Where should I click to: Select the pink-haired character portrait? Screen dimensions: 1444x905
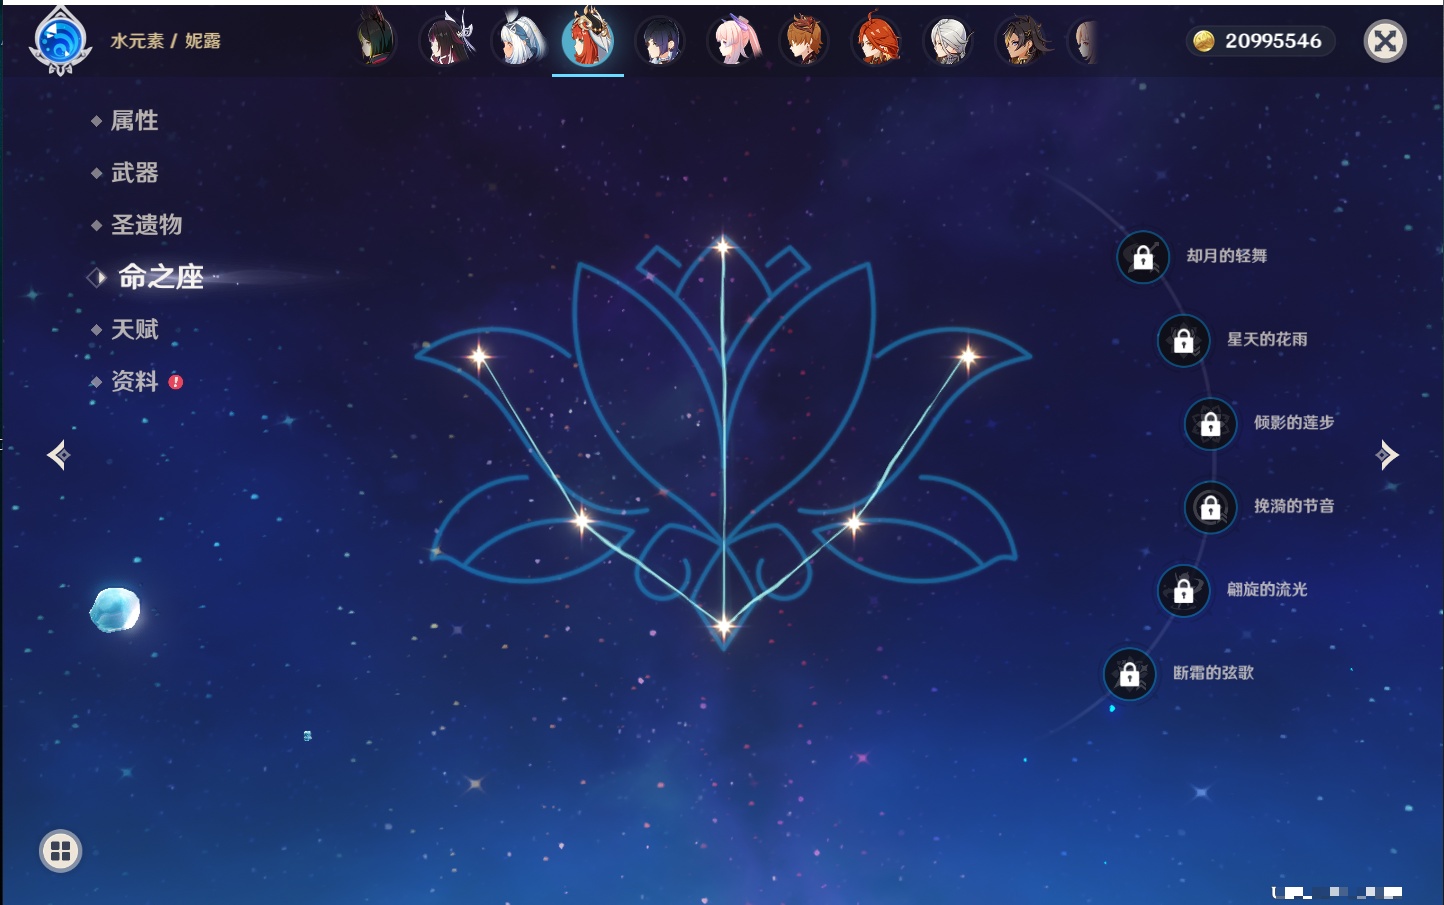point(733,41)
